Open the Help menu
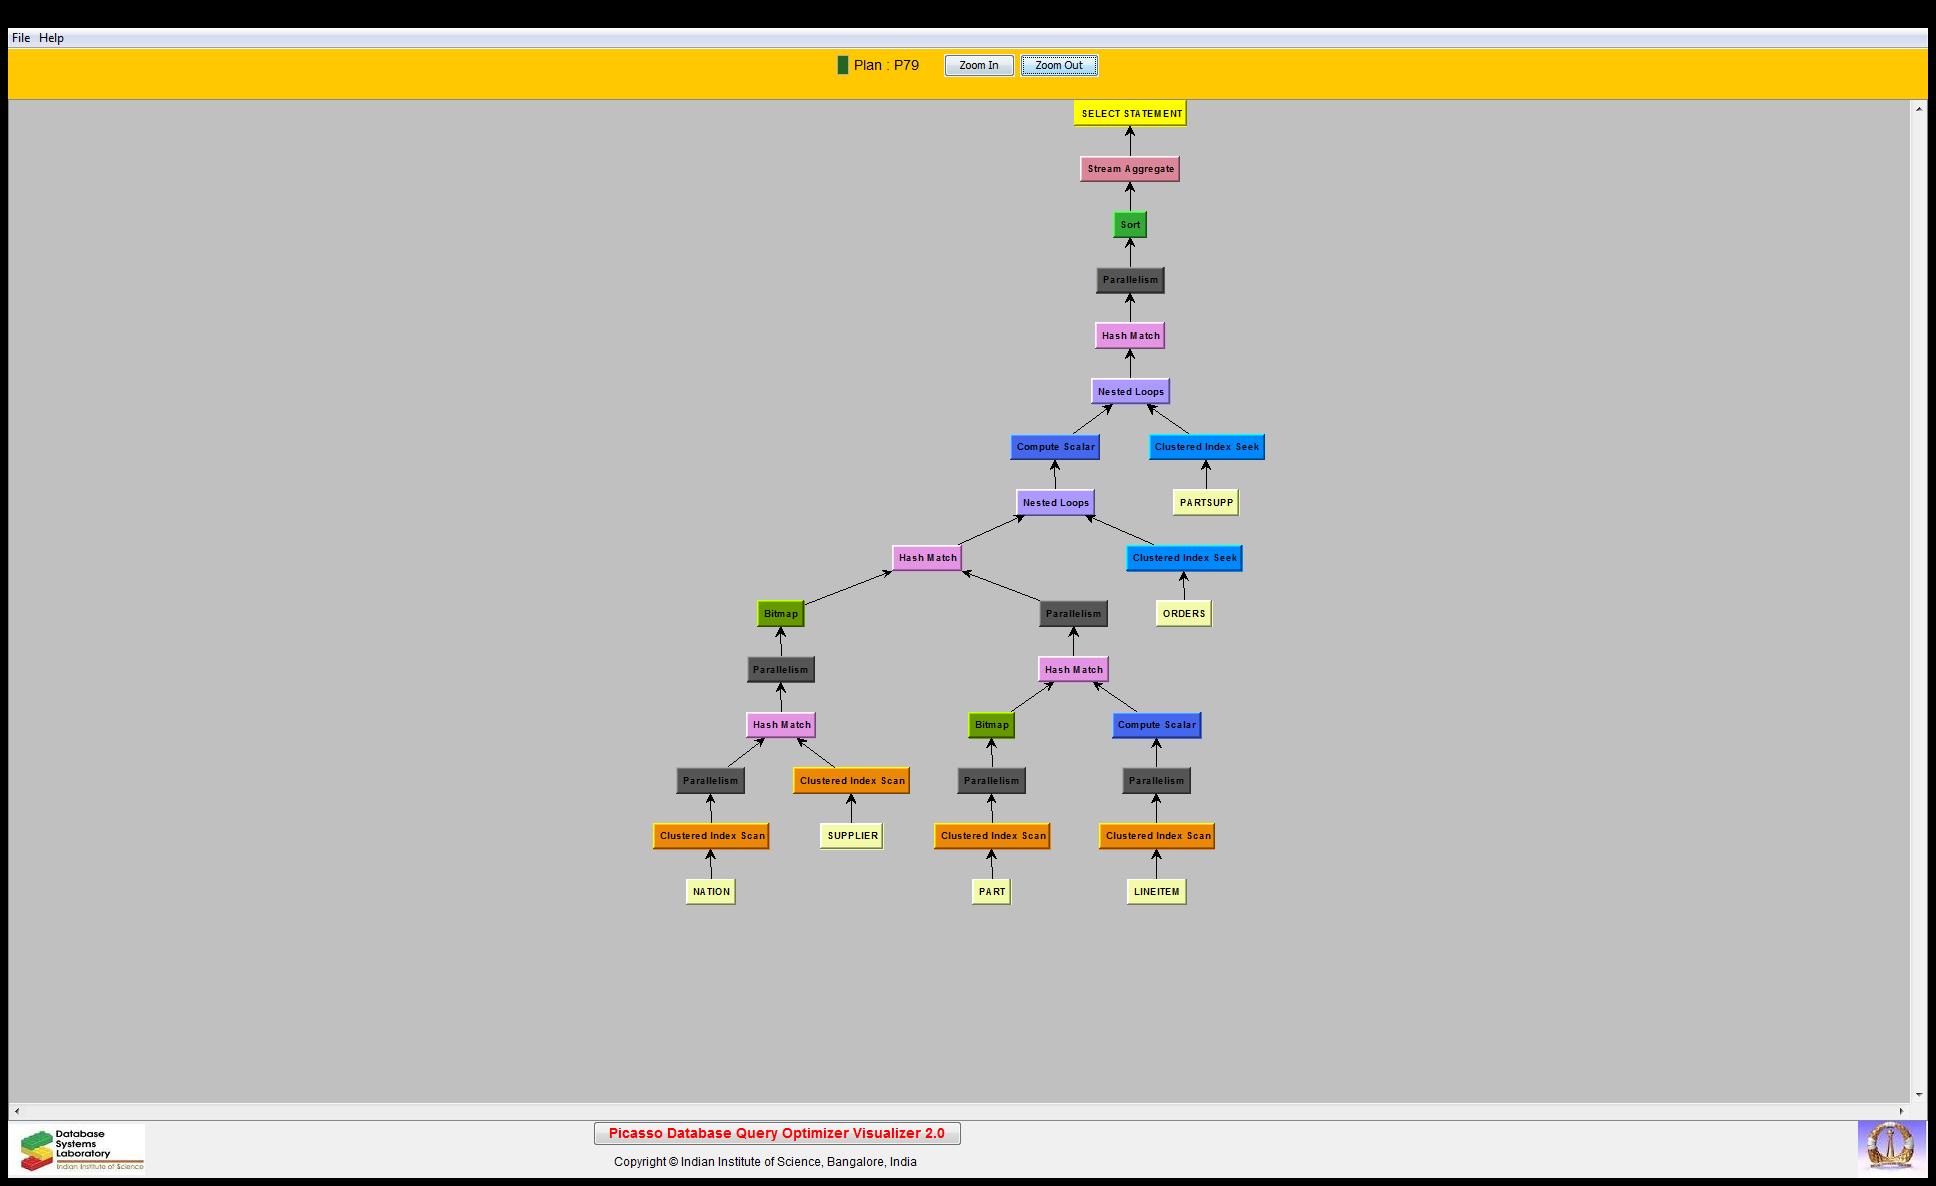1936x1186 pixels. [51, 38]
